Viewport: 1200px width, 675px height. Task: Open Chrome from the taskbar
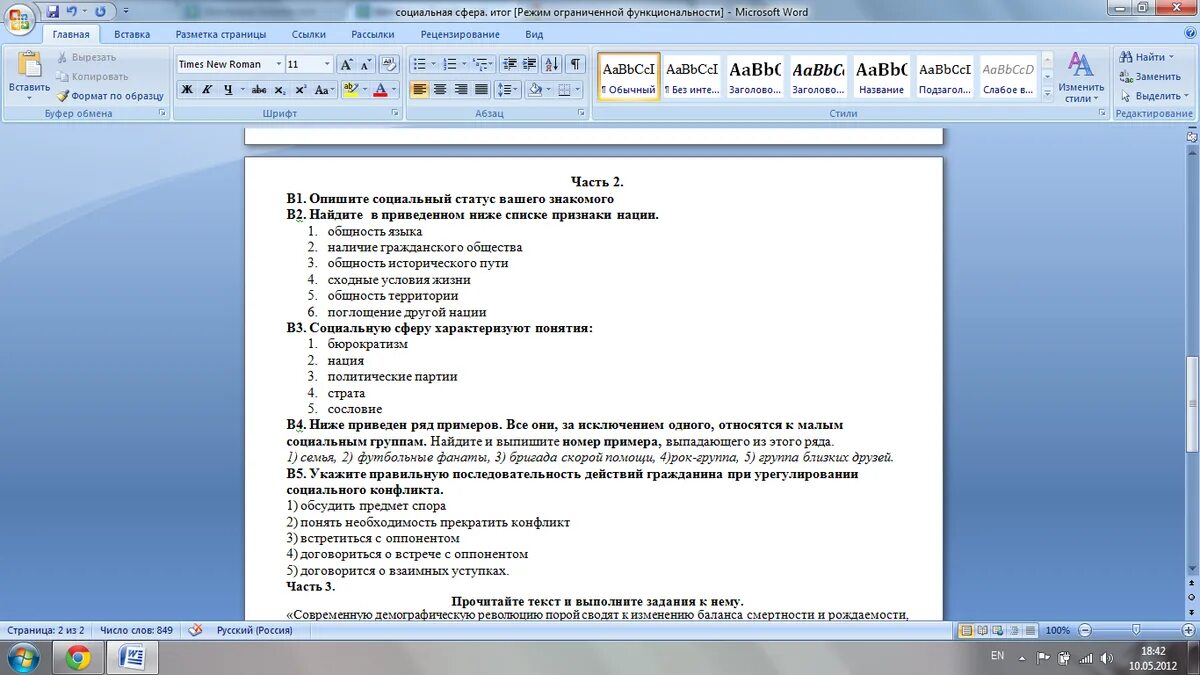78,657
